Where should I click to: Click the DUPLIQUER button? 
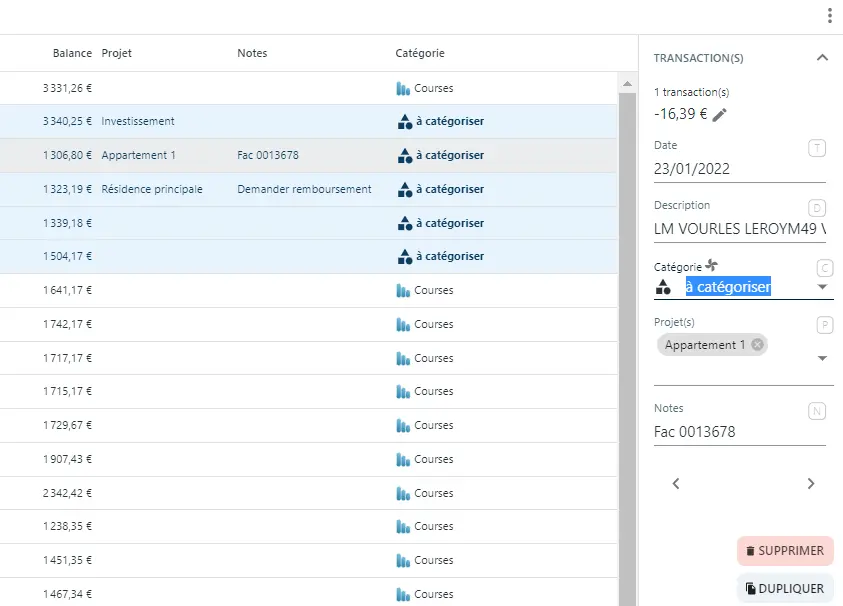[786, 588]
